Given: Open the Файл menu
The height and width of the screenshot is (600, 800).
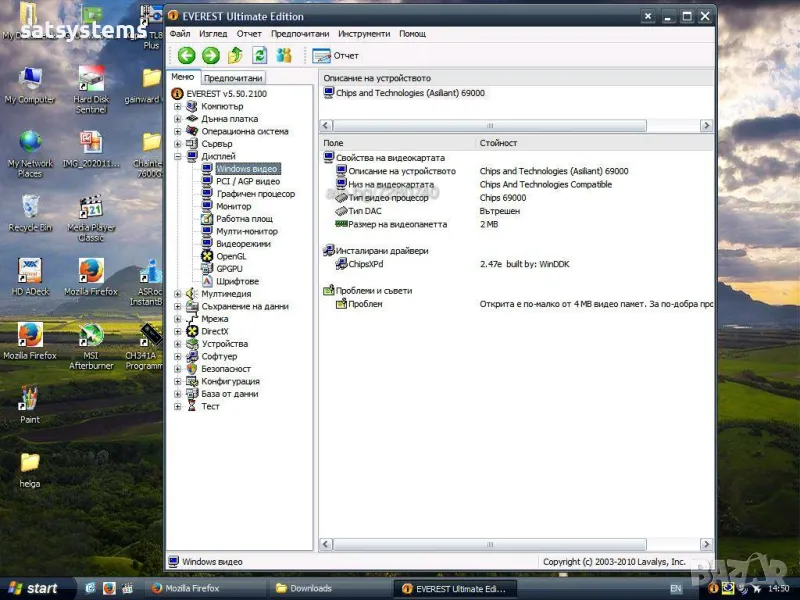Looking at the screenshot, I should point(180,34).
